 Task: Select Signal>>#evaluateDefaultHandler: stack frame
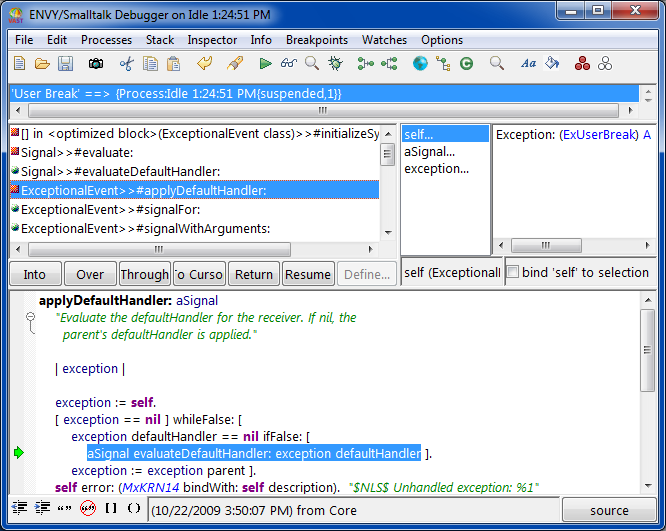[x=120, y=172]
